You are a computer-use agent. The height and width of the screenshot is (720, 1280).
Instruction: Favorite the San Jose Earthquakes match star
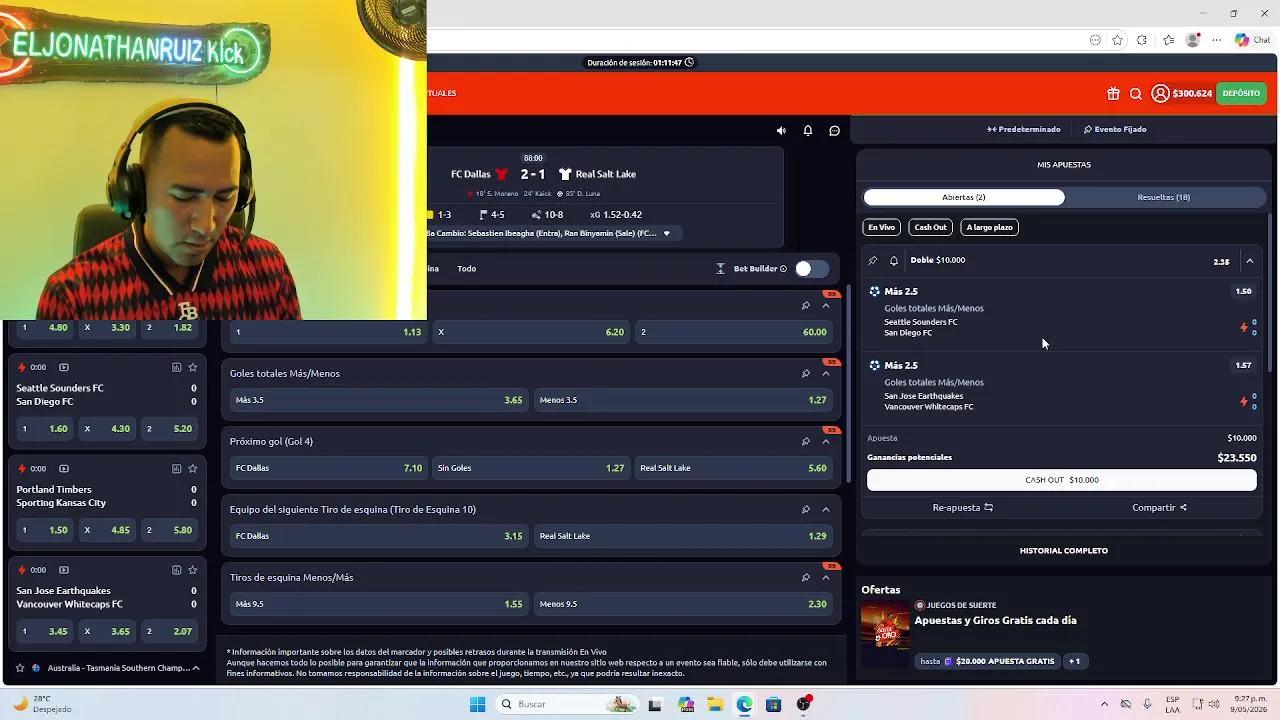pos(193,570)
